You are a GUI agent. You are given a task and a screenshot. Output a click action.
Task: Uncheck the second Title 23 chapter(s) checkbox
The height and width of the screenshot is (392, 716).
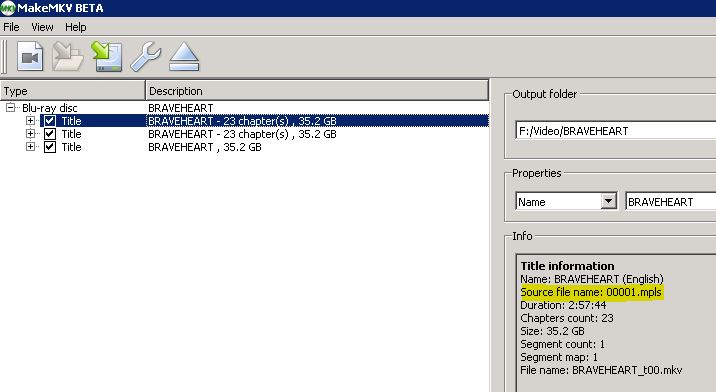50,134
